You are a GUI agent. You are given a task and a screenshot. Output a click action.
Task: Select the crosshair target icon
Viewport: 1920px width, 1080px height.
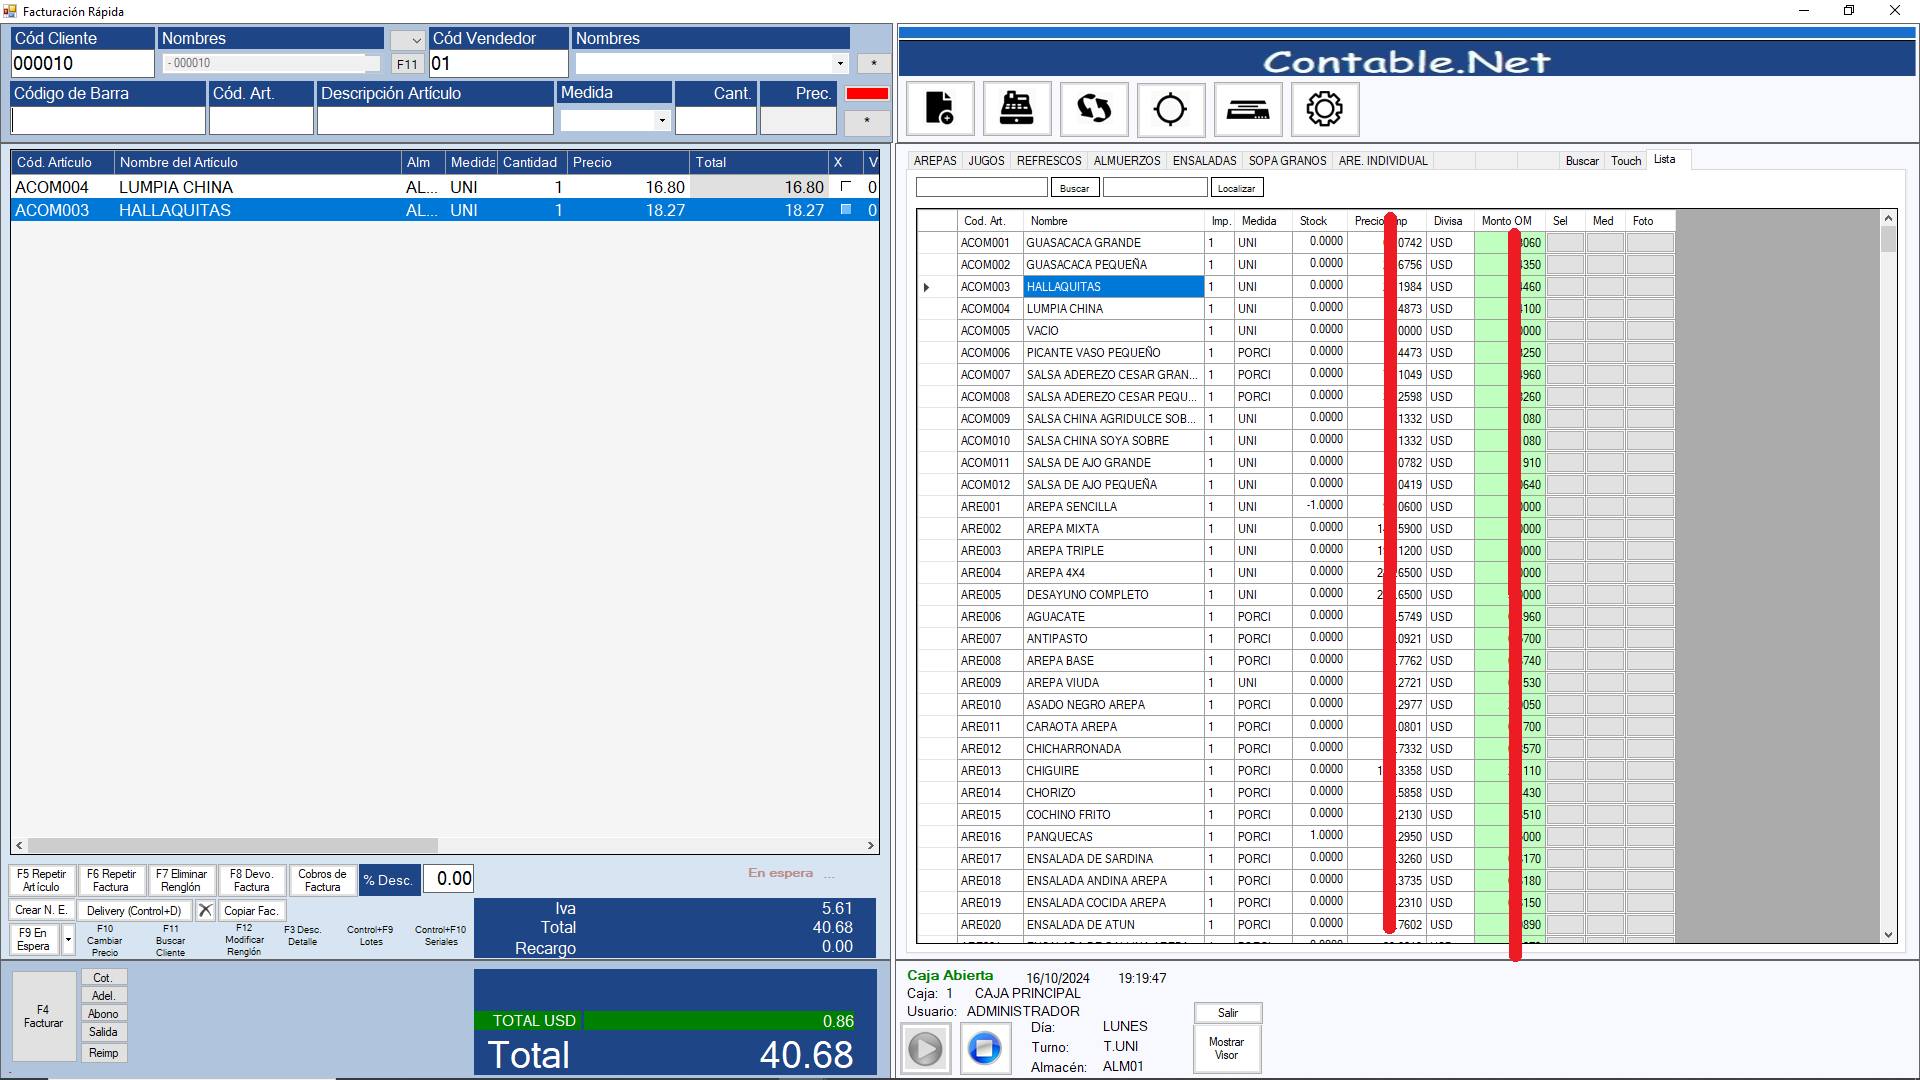coord(1171,108)
